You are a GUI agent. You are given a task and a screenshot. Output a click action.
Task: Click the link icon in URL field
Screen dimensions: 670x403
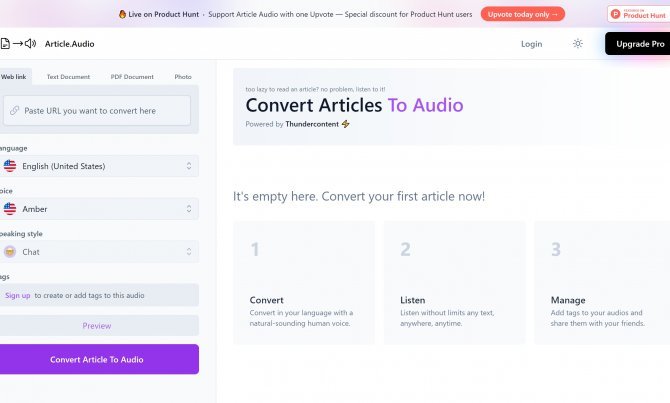[x=15, y=111]
